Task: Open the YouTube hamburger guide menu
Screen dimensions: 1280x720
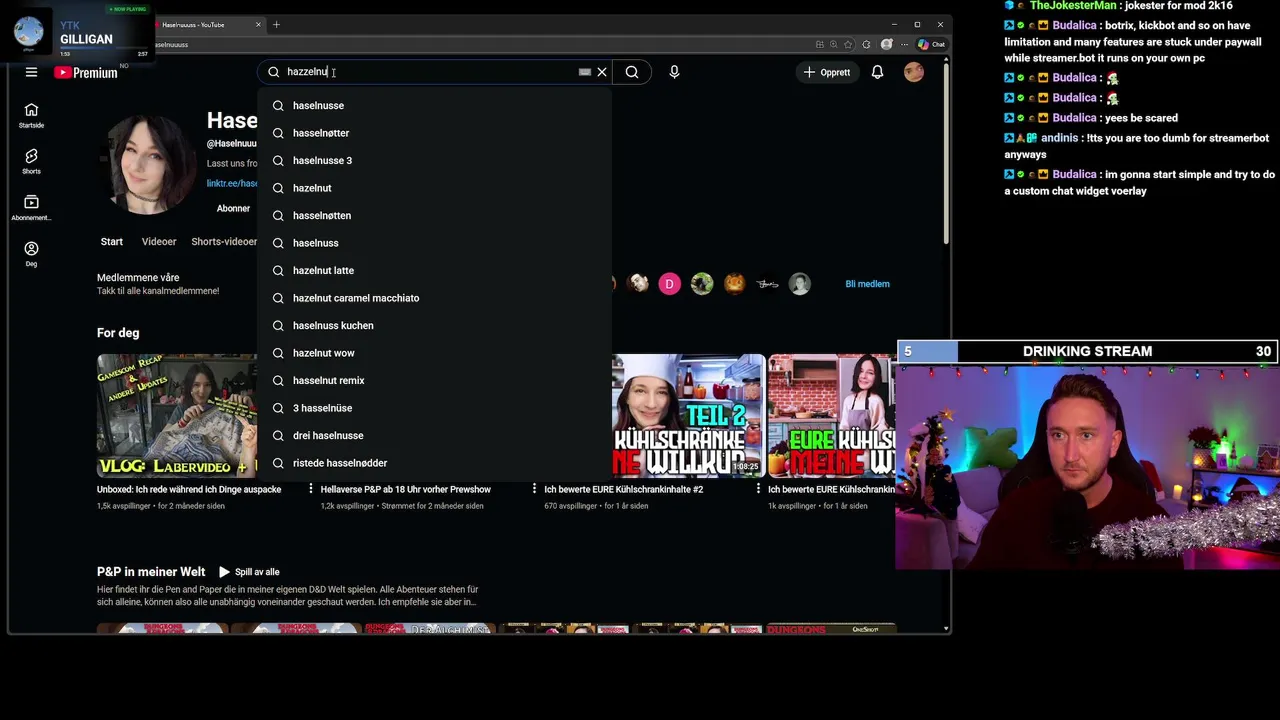Action: point(31,72)
